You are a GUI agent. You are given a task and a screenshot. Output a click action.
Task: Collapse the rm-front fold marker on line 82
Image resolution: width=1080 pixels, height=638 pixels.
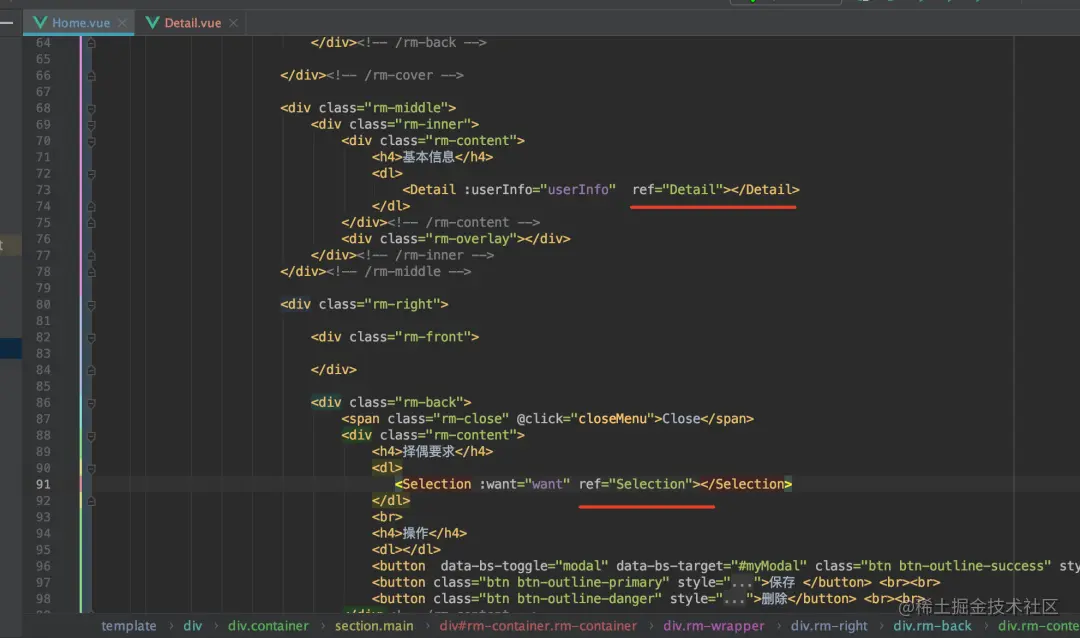pos(91,338)
